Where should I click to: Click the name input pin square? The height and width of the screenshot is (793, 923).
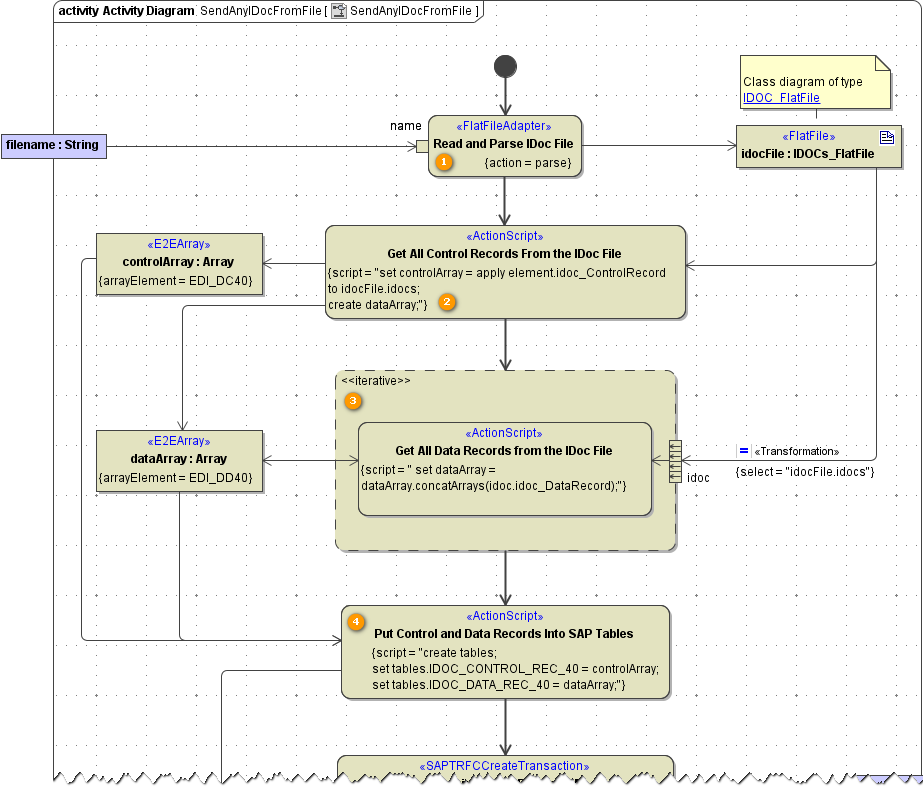422,146
